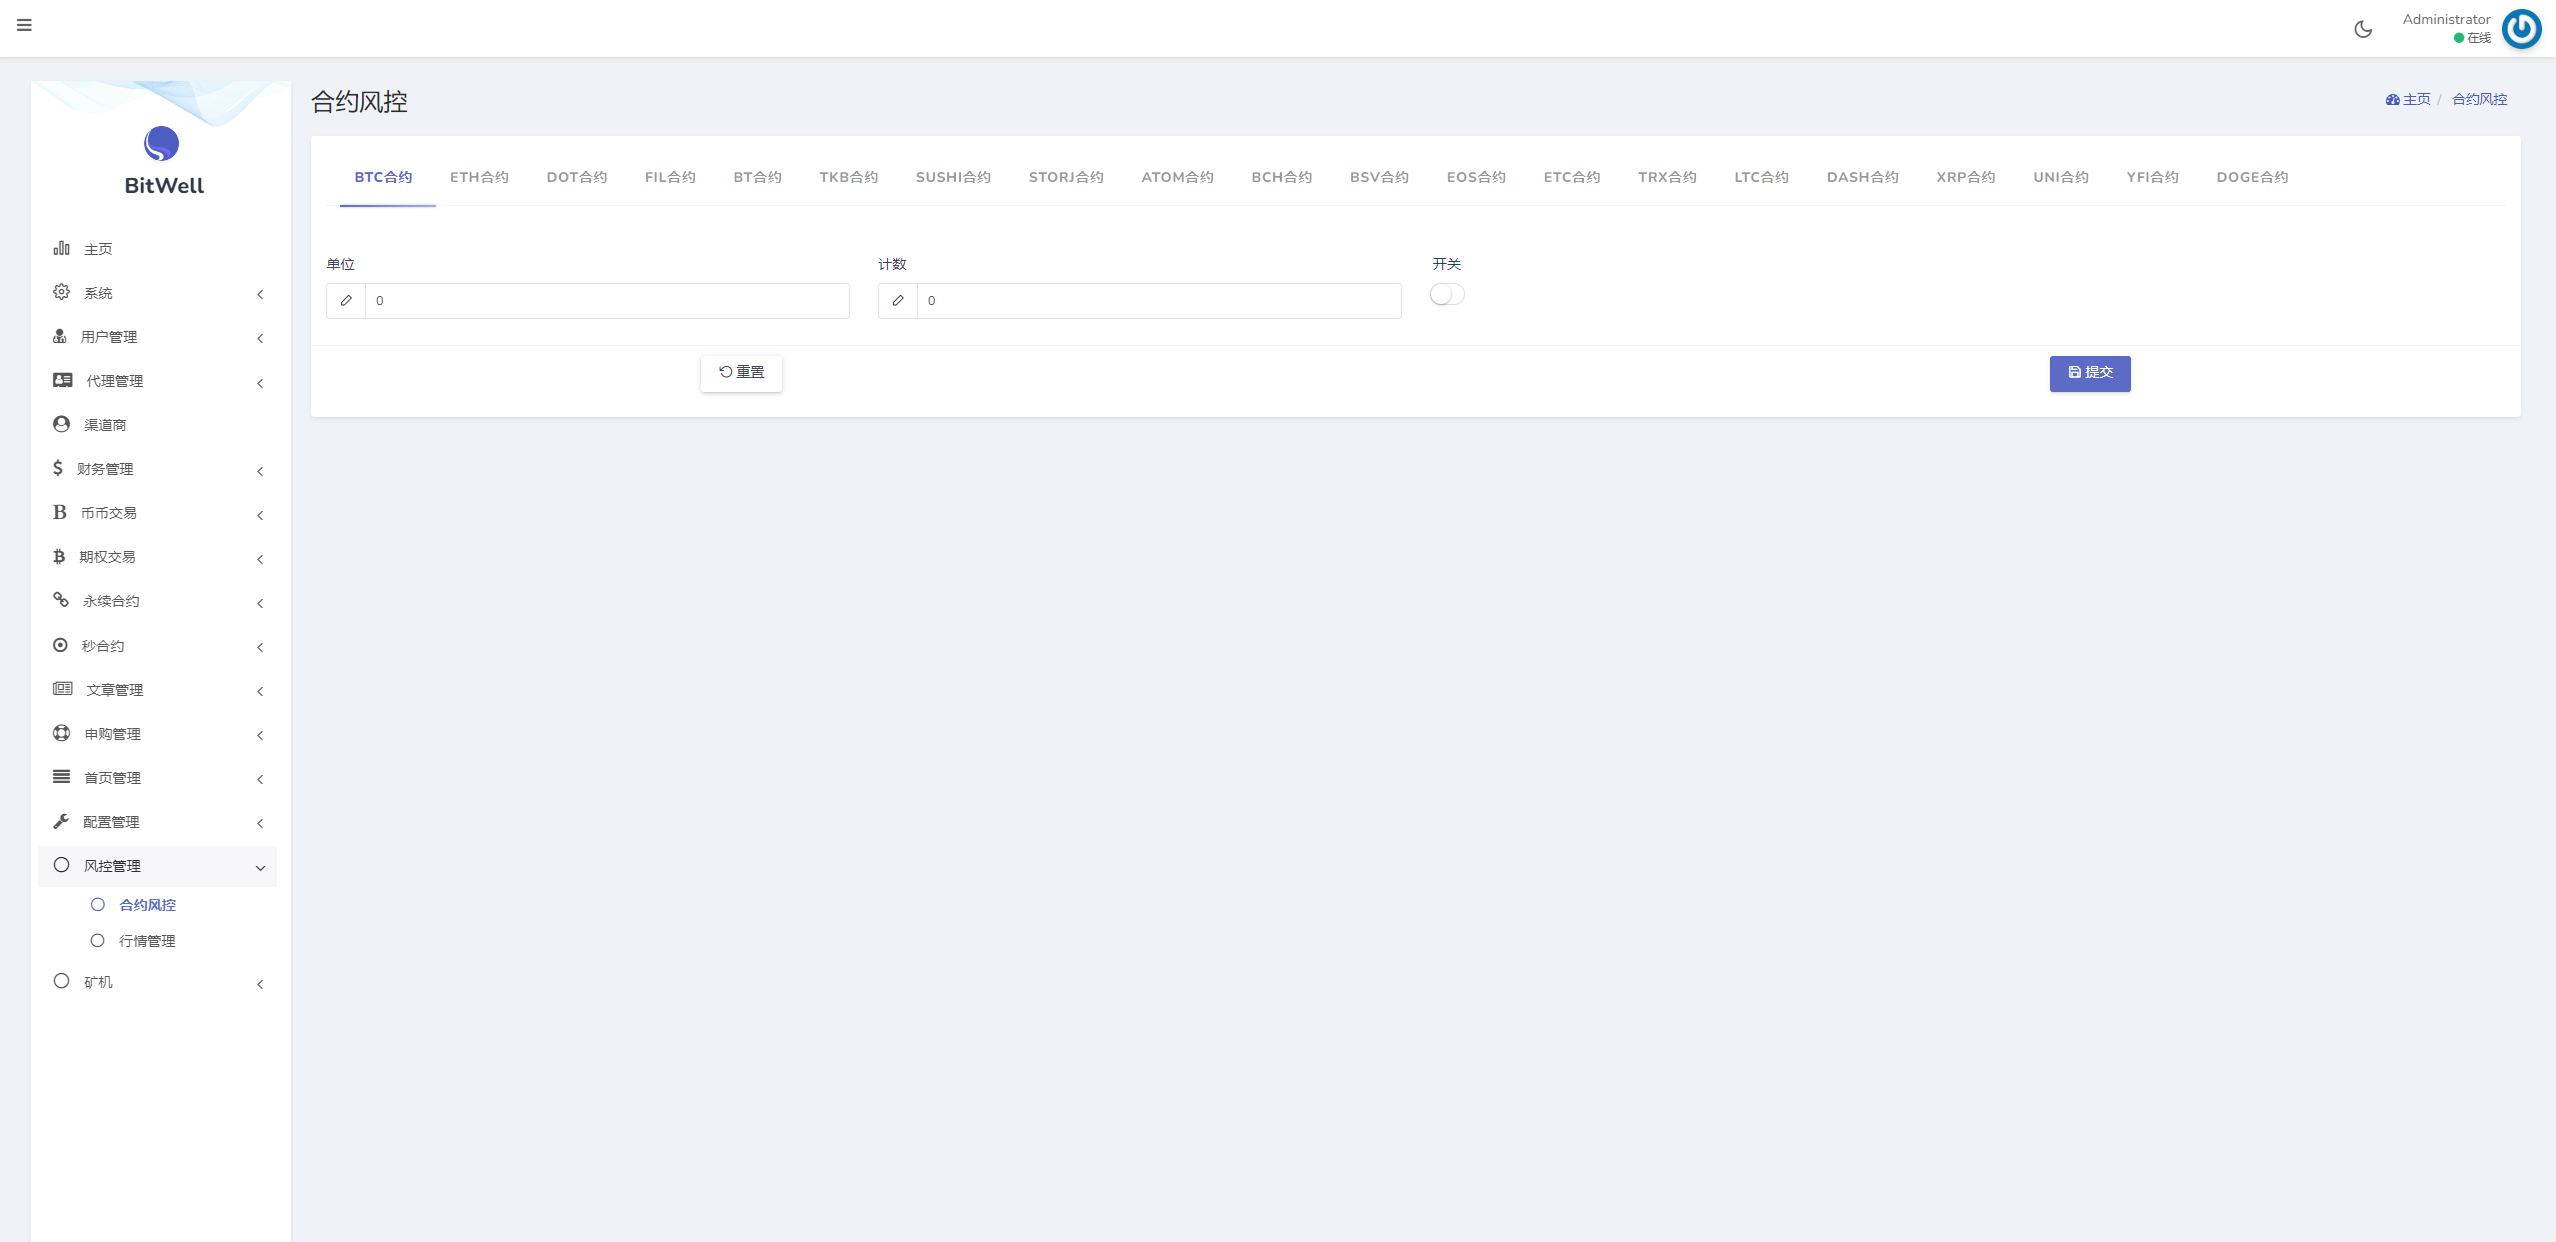Click the 计数 input field

[1158, 300]
